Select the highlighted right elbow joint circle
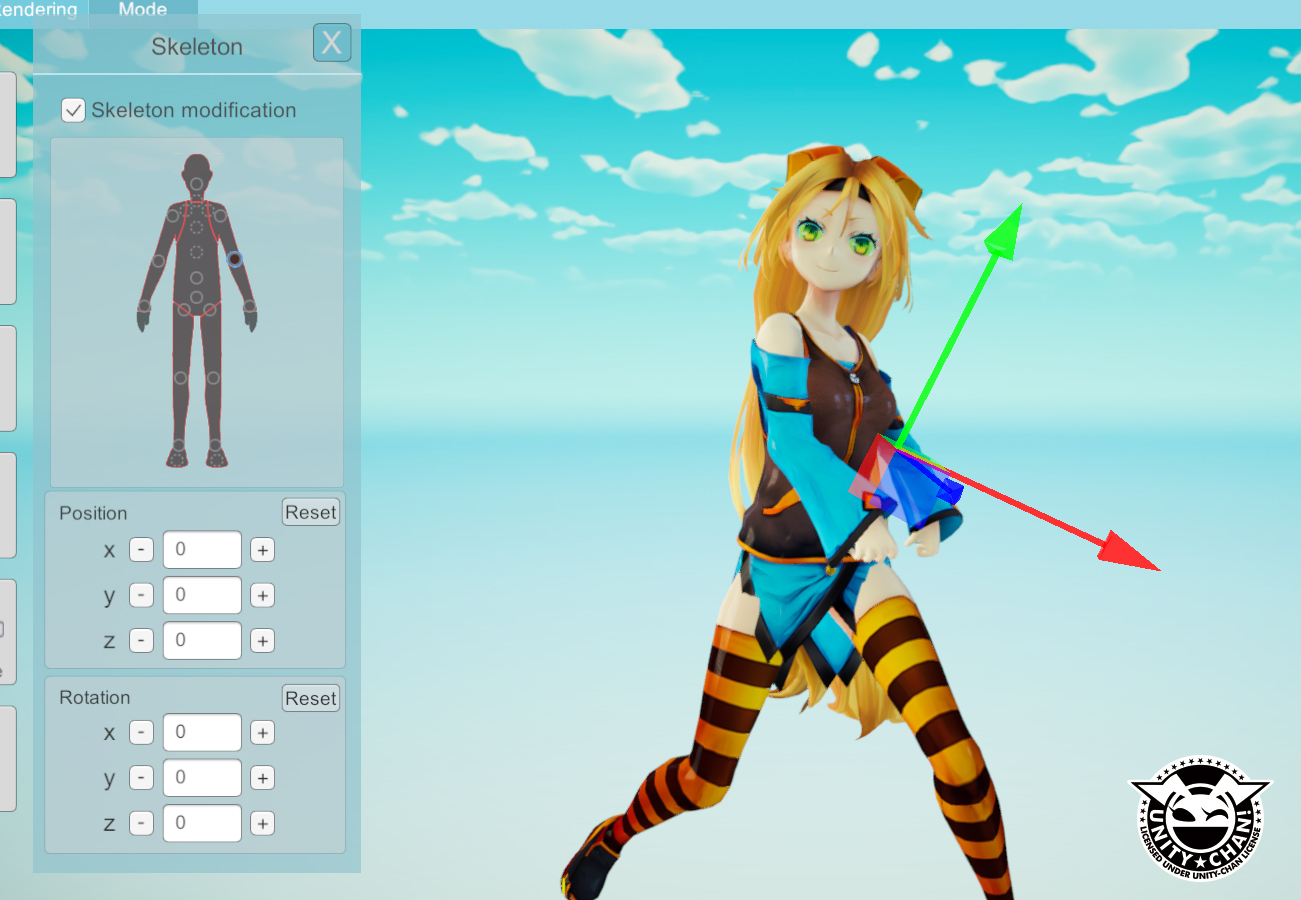This screenshot has height=900, width=1301. pos(234,259)
